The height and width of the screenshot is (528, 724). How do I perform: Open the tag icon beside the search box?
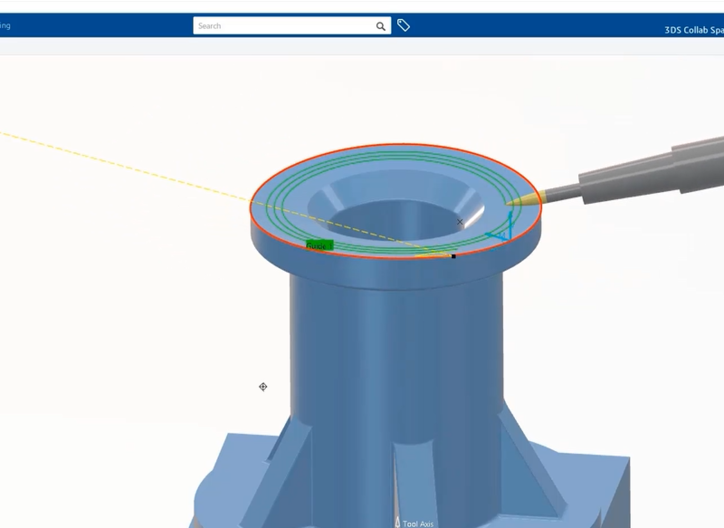(403, 26)
